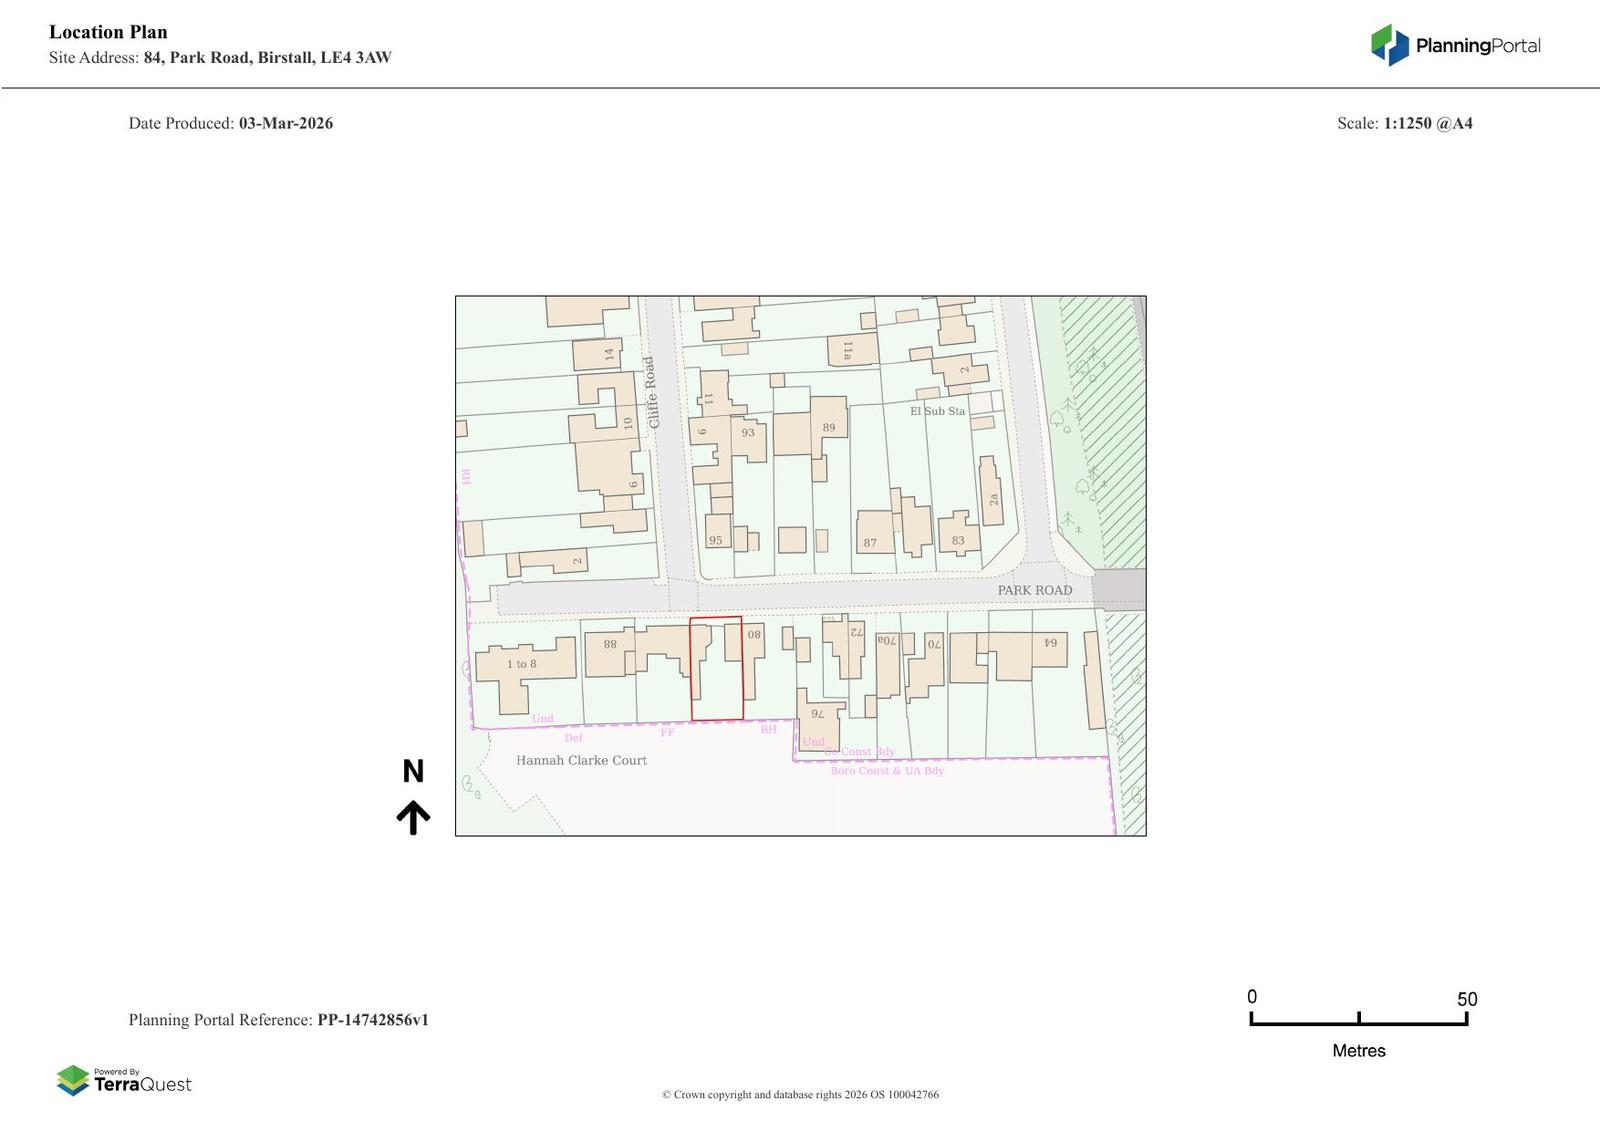Click building number 88 on the map
This screenshot has height=1132, width=1600.
tap(610, 644)
